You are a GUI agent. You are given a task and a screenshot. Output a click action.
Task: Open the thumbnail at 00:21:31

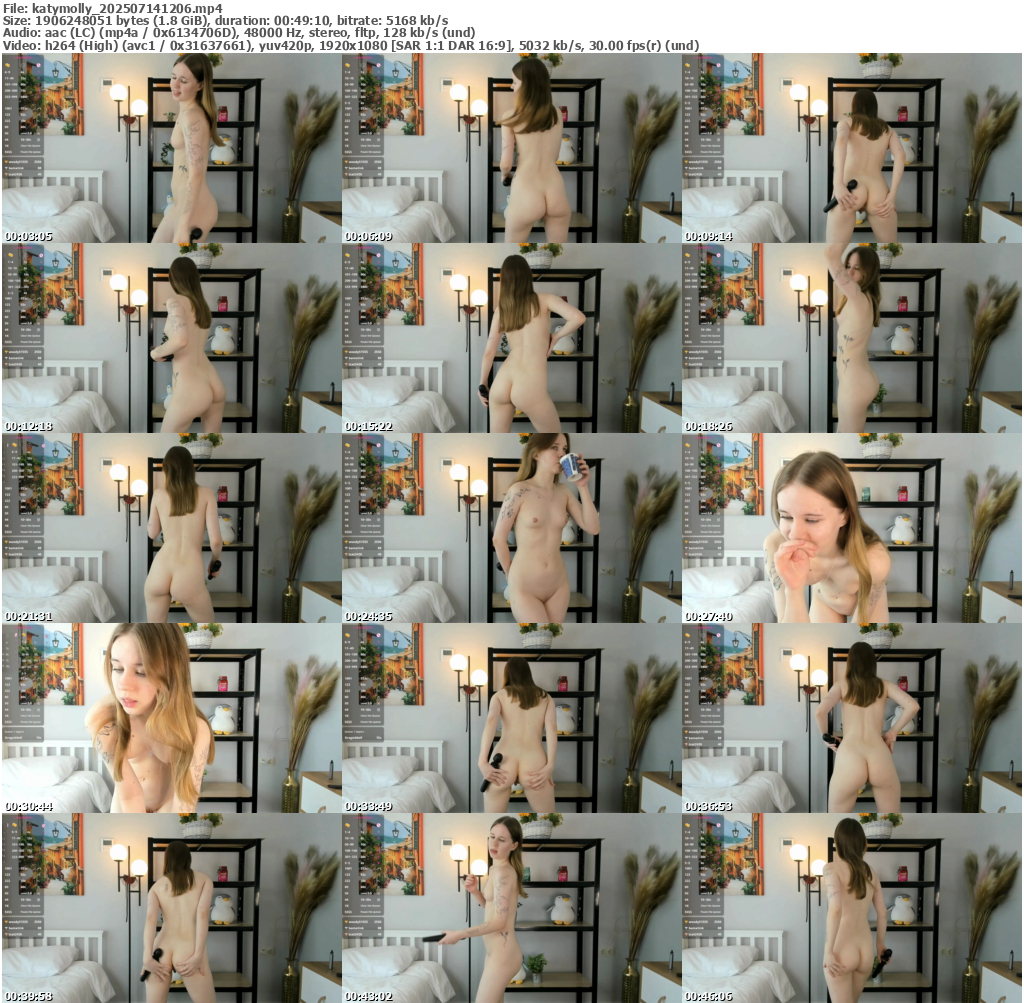tap(171, 528)
